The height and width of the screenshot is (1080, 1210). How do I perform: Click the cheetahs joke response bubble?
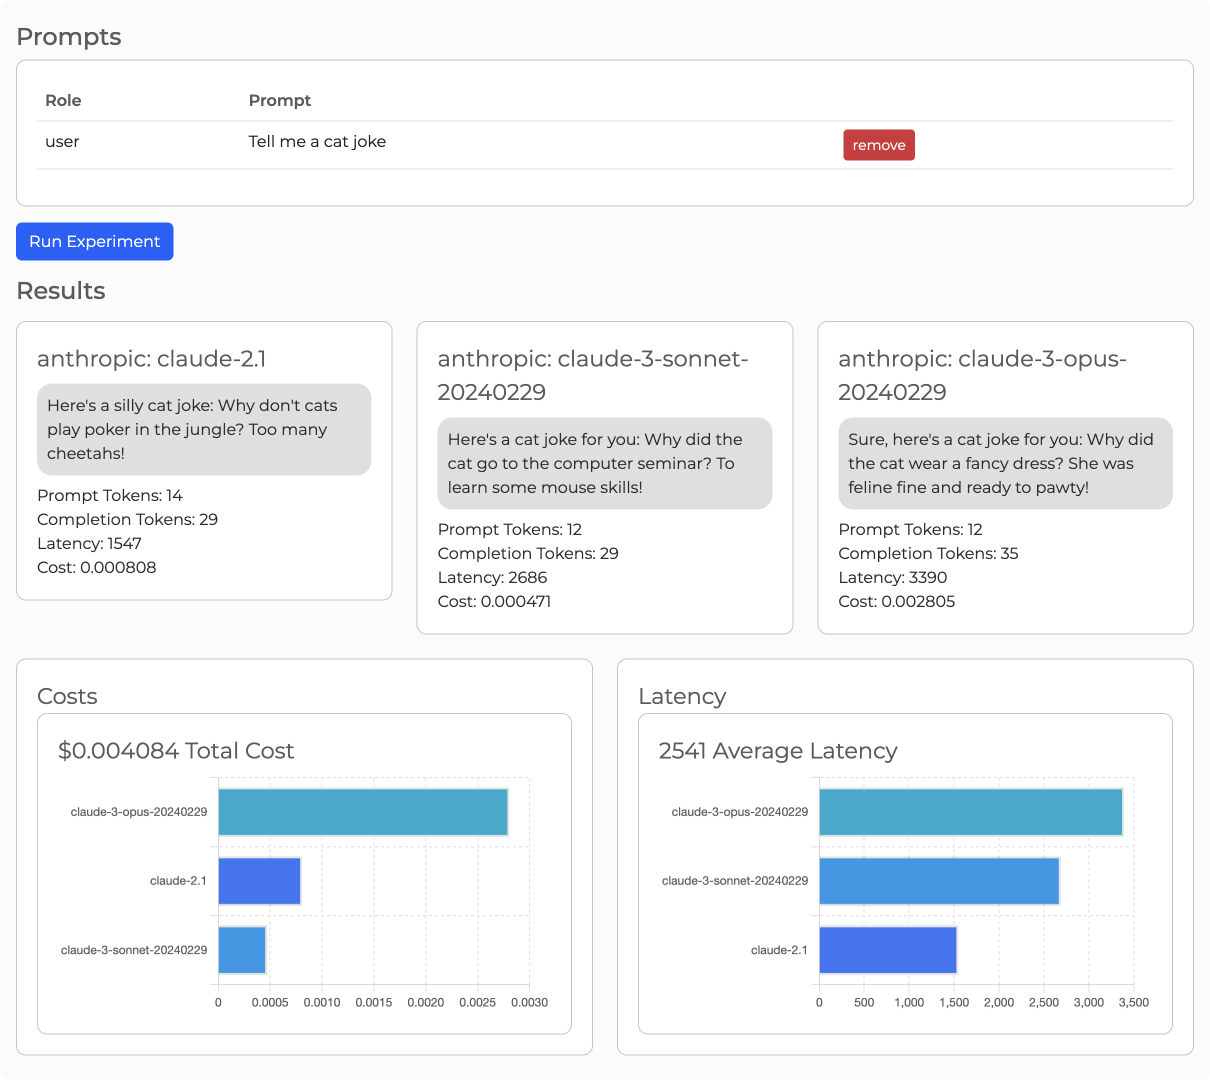(x=204, y=430)
